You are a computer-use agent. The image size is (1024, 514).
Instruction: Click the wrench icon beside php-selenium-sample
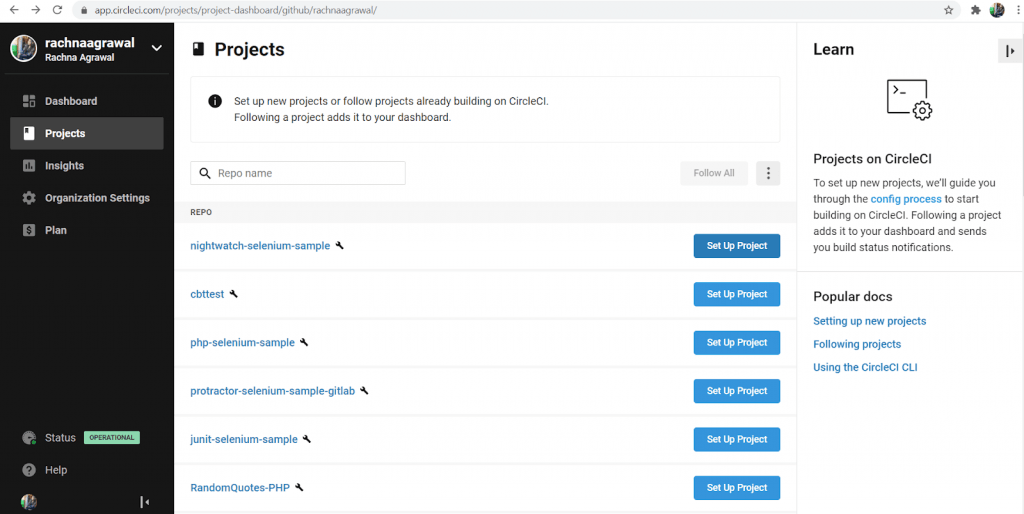click(304, 342)
